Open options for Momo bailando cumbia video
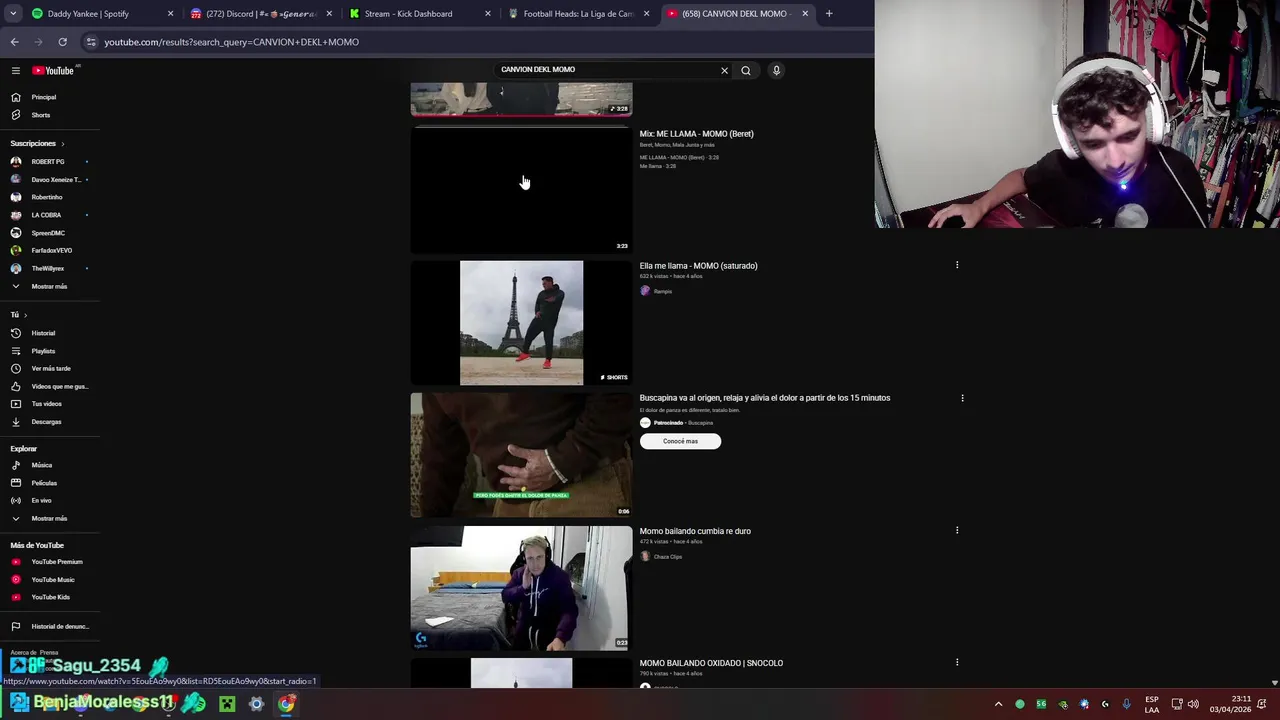Image resolution: width=1280 pixels, height=720 pixels. pyautogui.click(x=957, y=530)
